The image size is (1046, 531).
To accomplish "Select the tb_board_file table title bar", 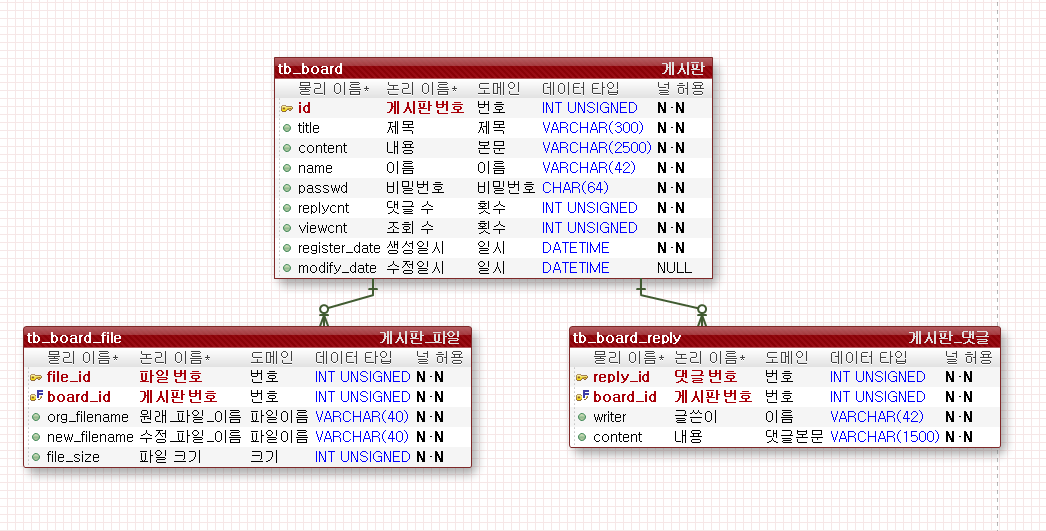I will click(247, 338).
